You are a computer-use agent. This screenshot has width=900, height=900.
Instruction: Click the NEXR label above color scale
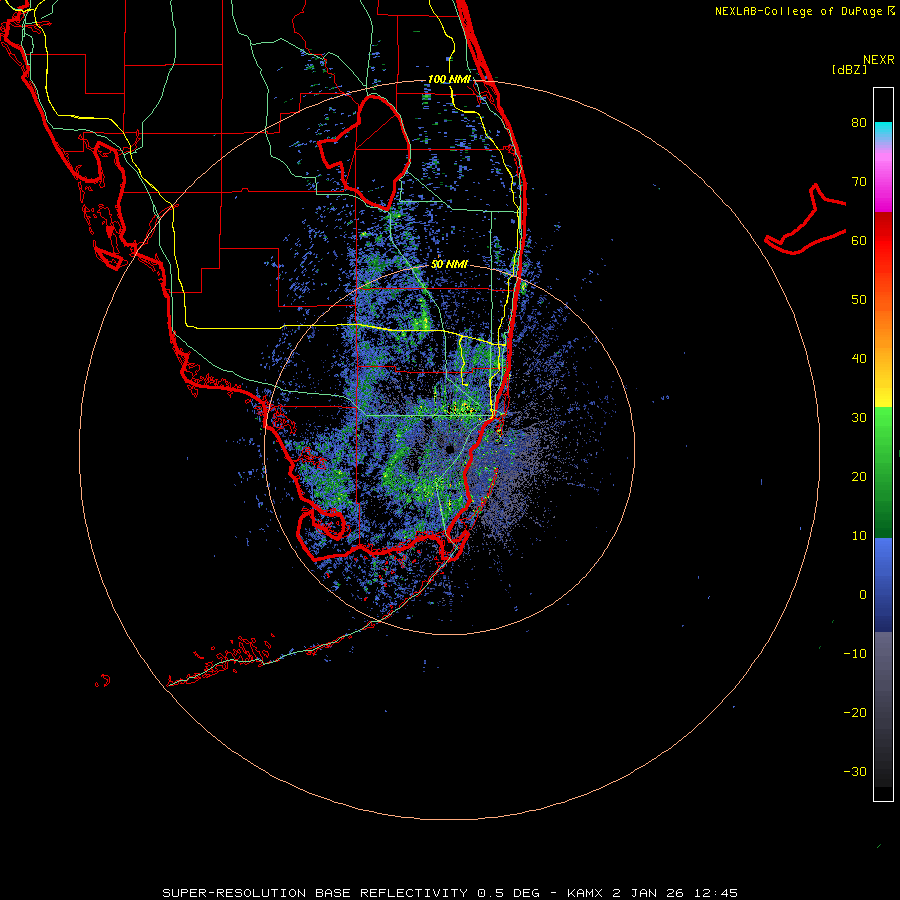click(x=879, y=60)
